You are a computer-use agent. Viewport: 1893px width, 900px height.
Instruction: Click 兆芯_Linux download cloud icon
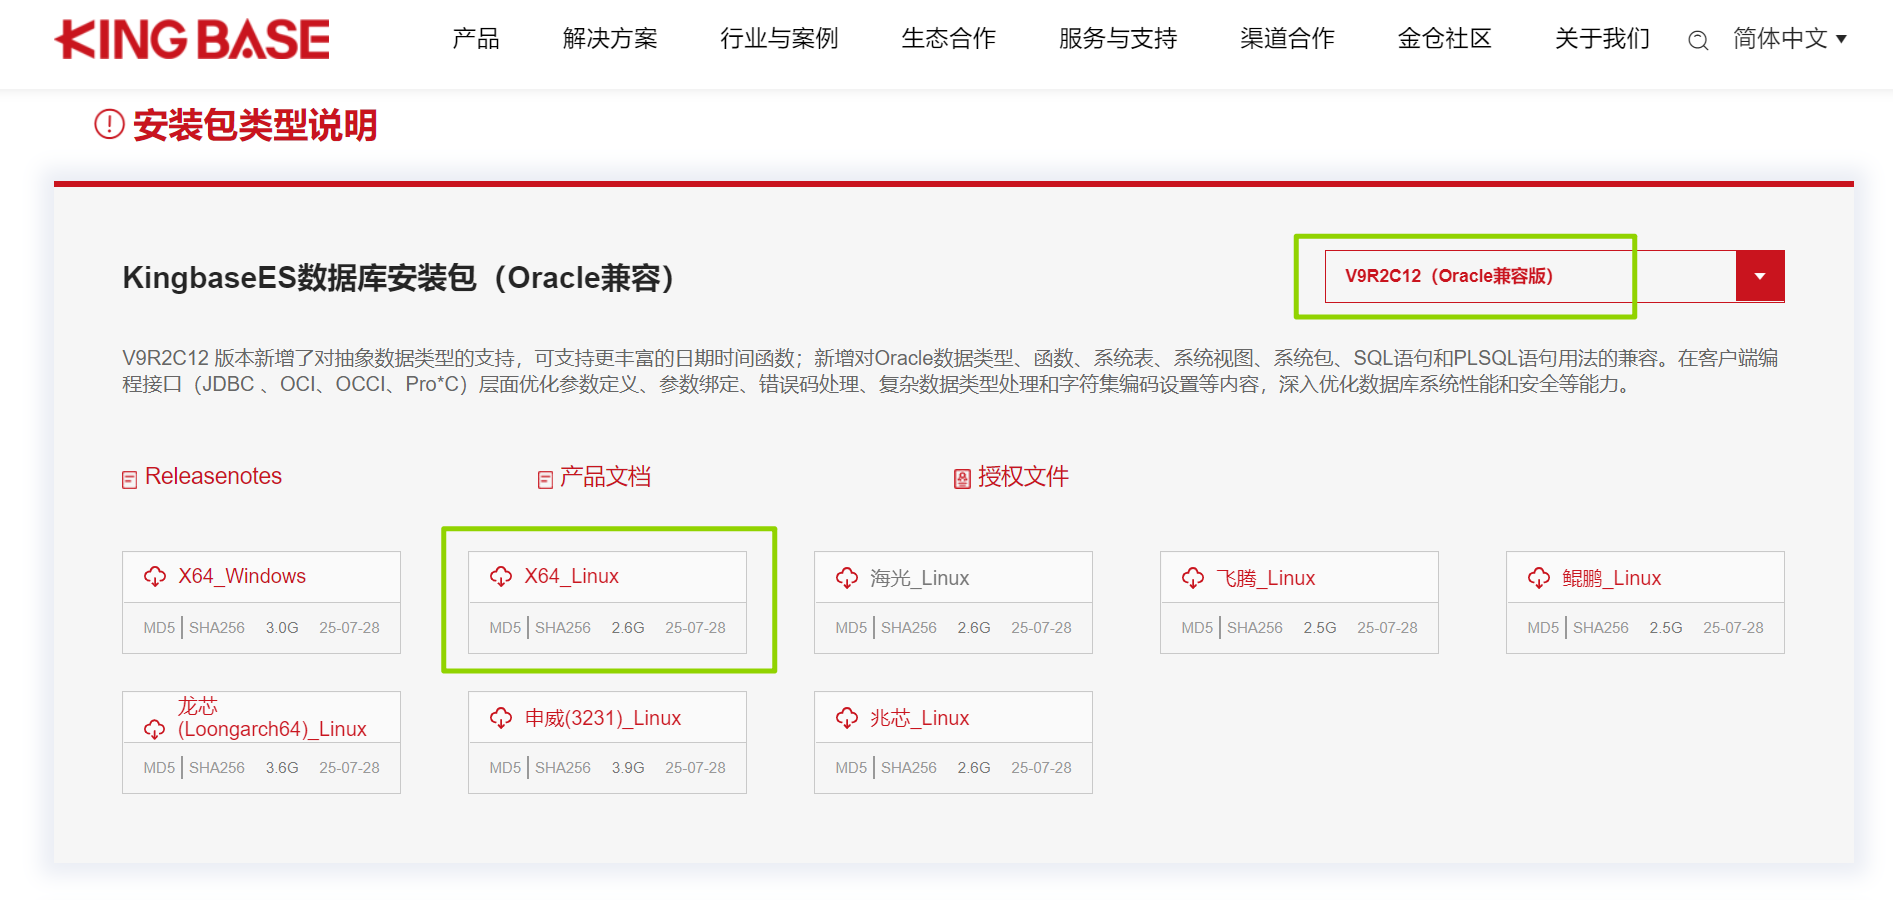(847, 718)
